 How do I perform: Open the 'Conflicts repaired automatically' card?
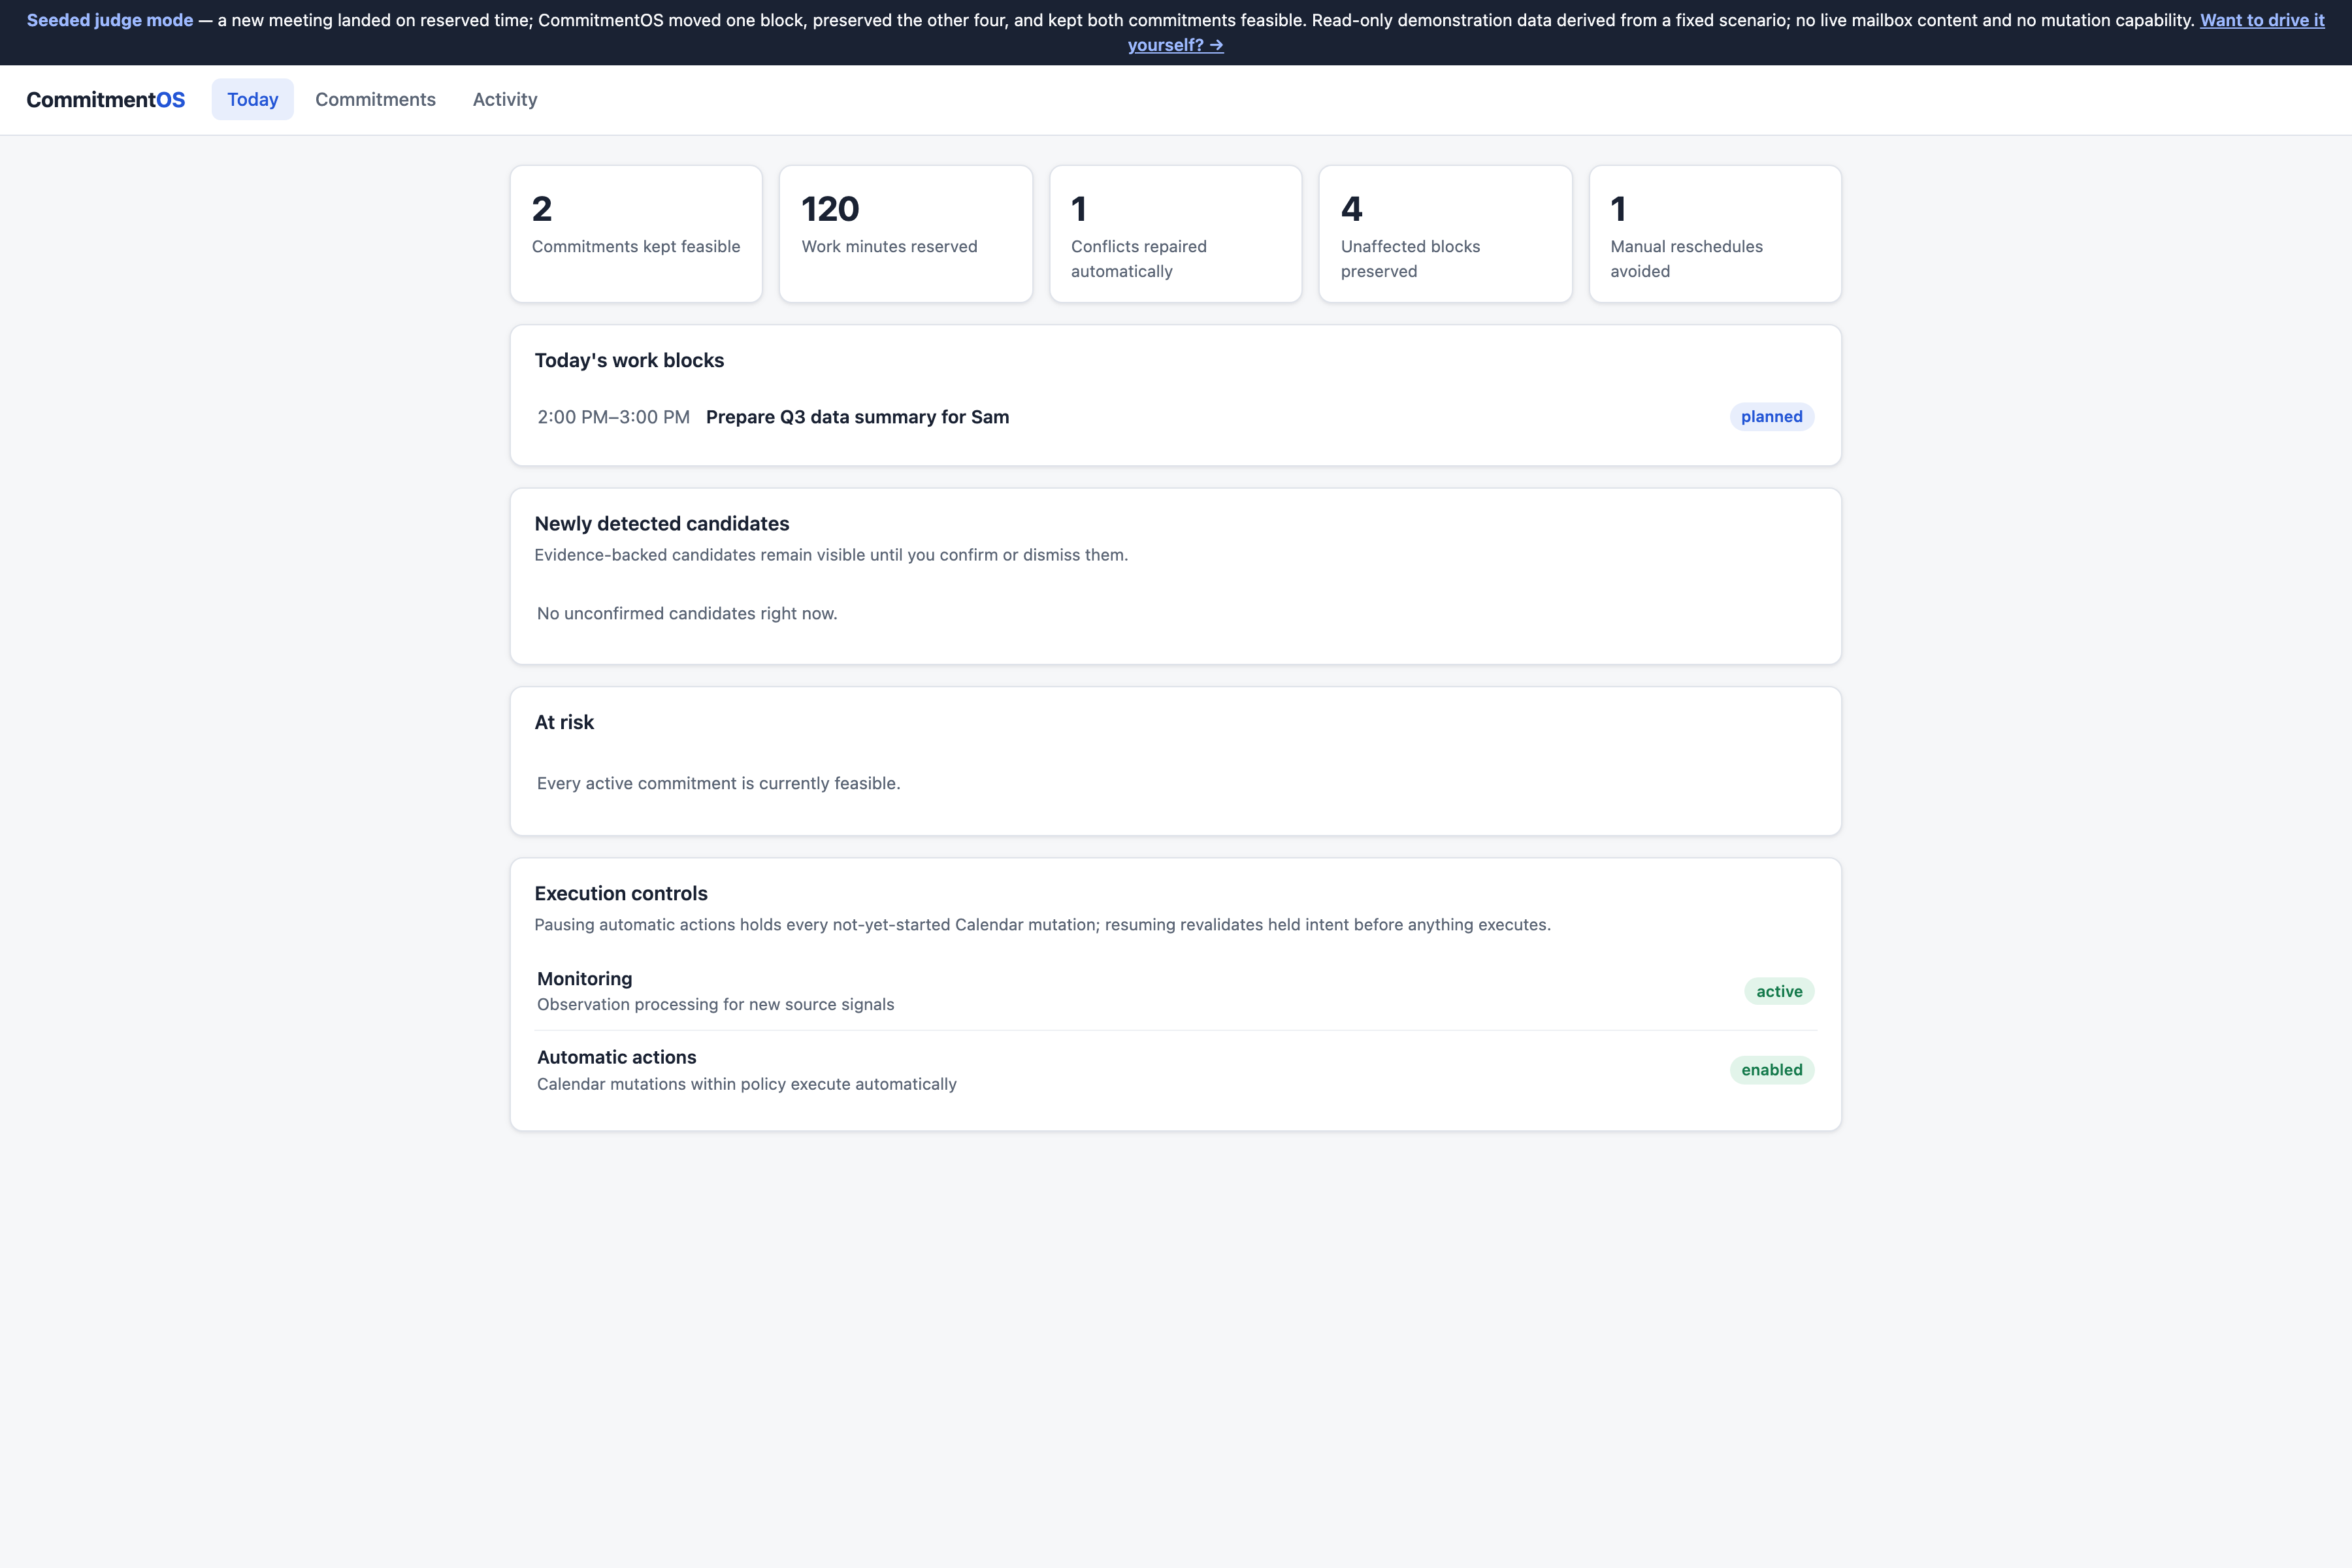coord(1175,234)
